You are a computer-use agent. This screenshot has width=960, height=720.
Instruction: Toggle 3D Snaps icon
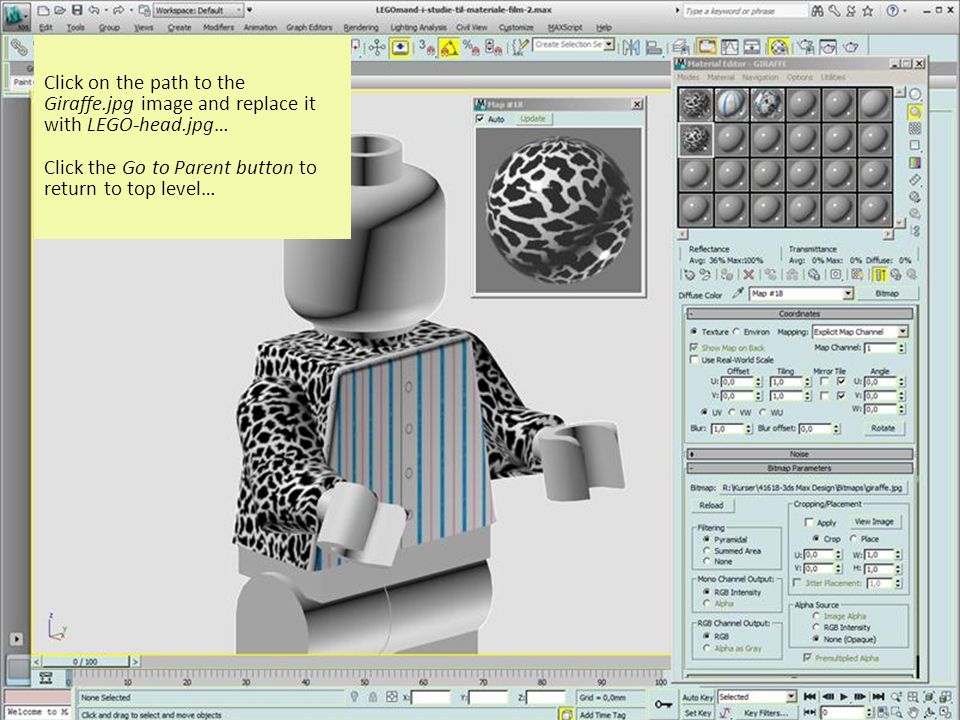pyautogui.click(x=427, y=47)
